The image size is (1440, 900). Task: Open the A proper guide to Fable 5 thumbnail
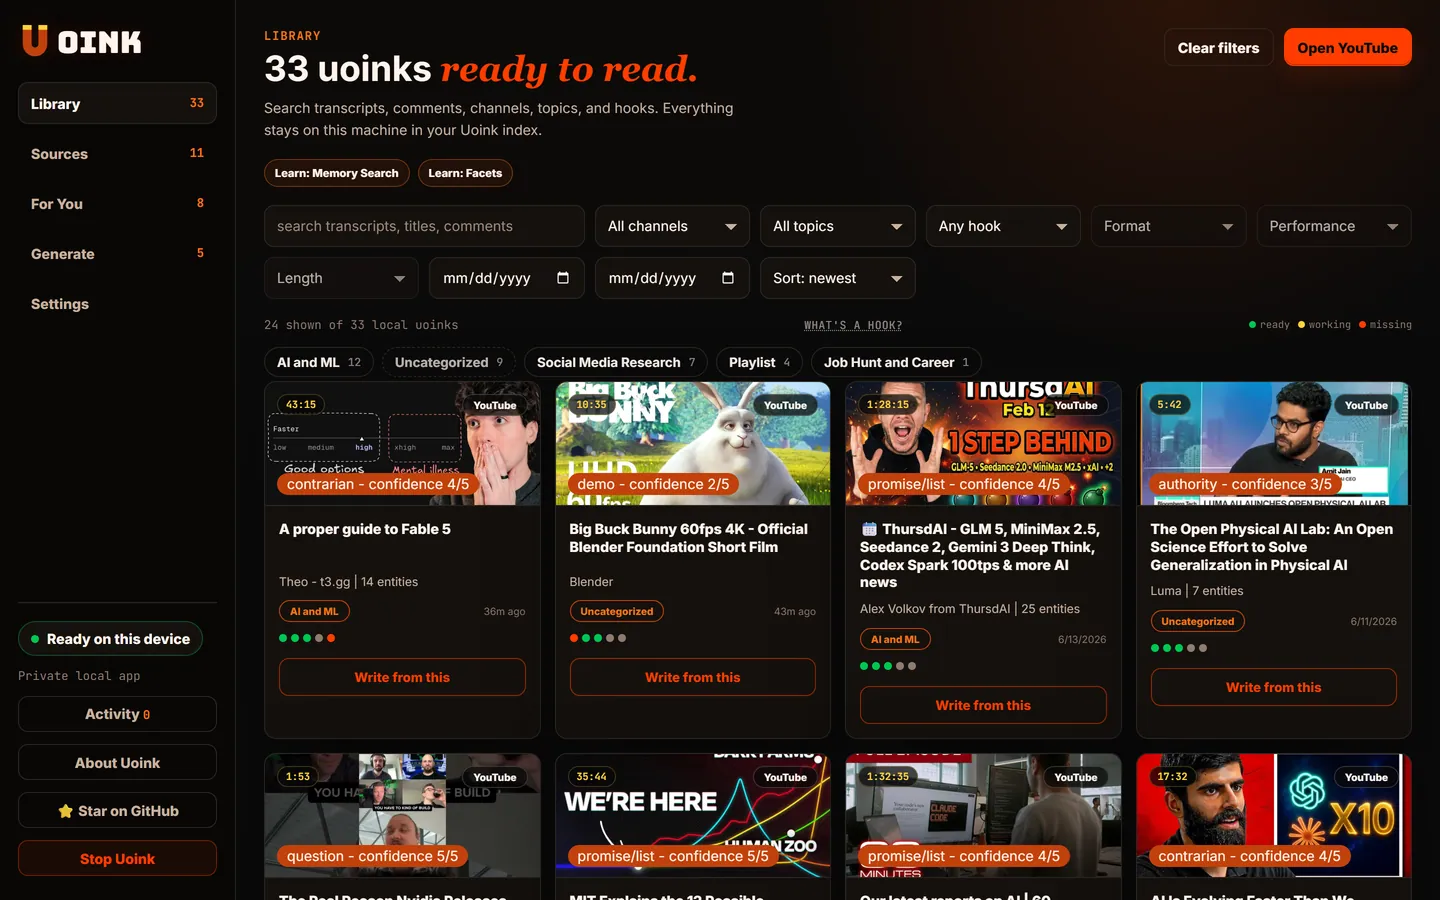click(402, 443)
